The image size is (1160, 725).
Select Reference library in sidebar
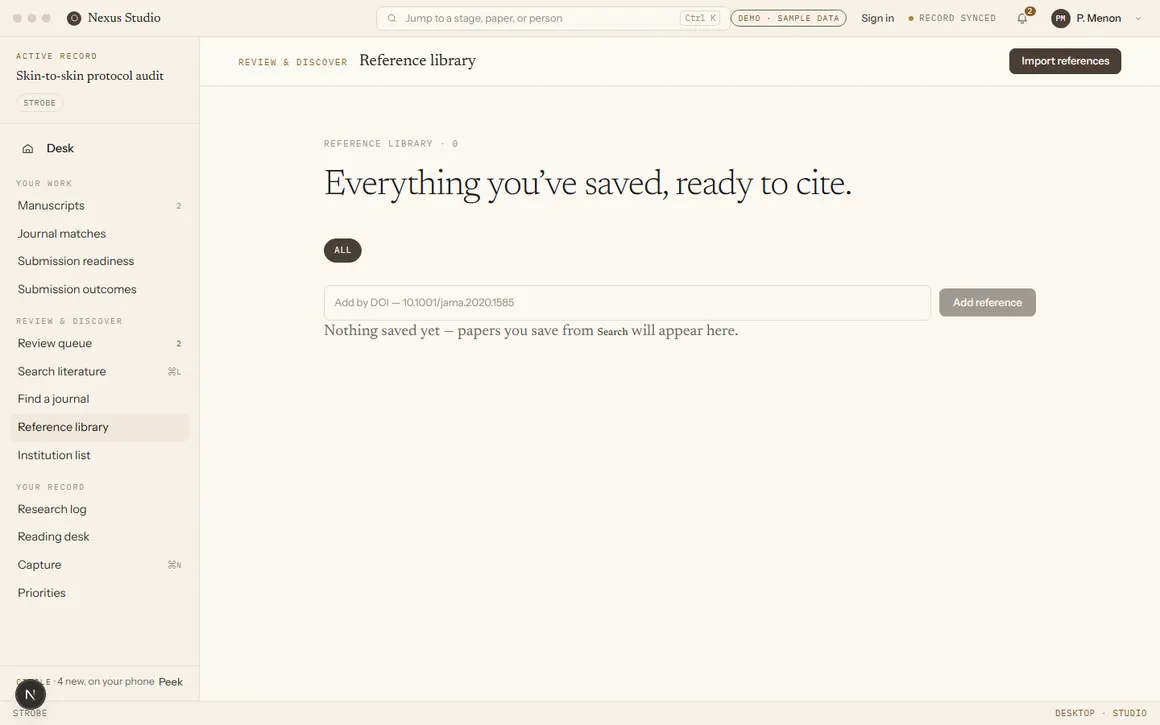100,427
